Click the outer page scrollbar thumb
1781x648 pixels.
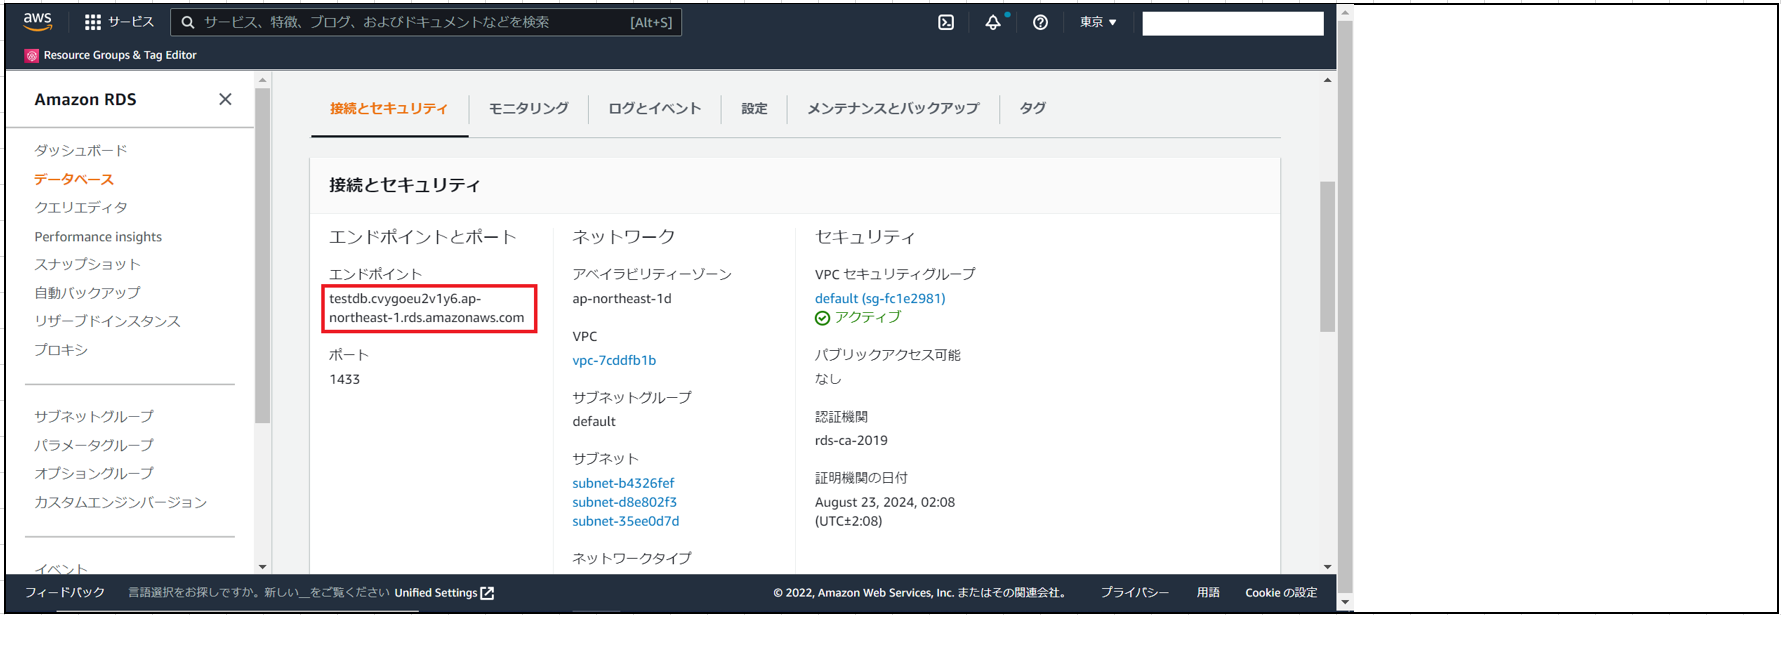pyautogui.click(x=1345, y=305)
